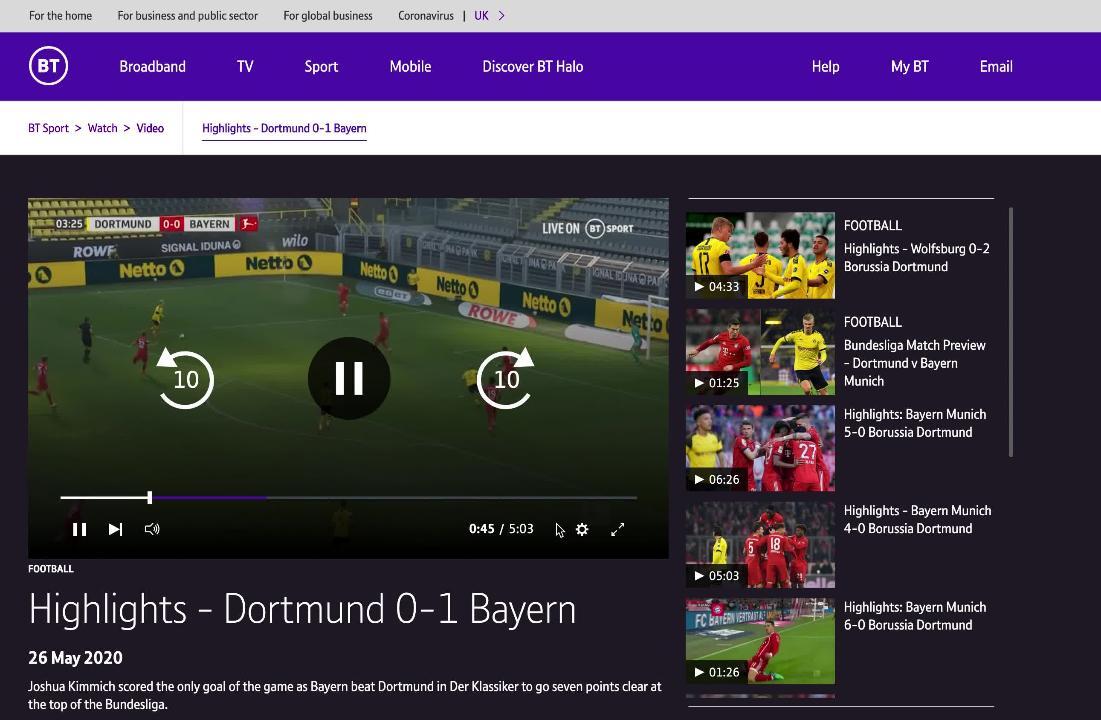
Task: Click the small pause icon in the control bar
Action: 79,530
